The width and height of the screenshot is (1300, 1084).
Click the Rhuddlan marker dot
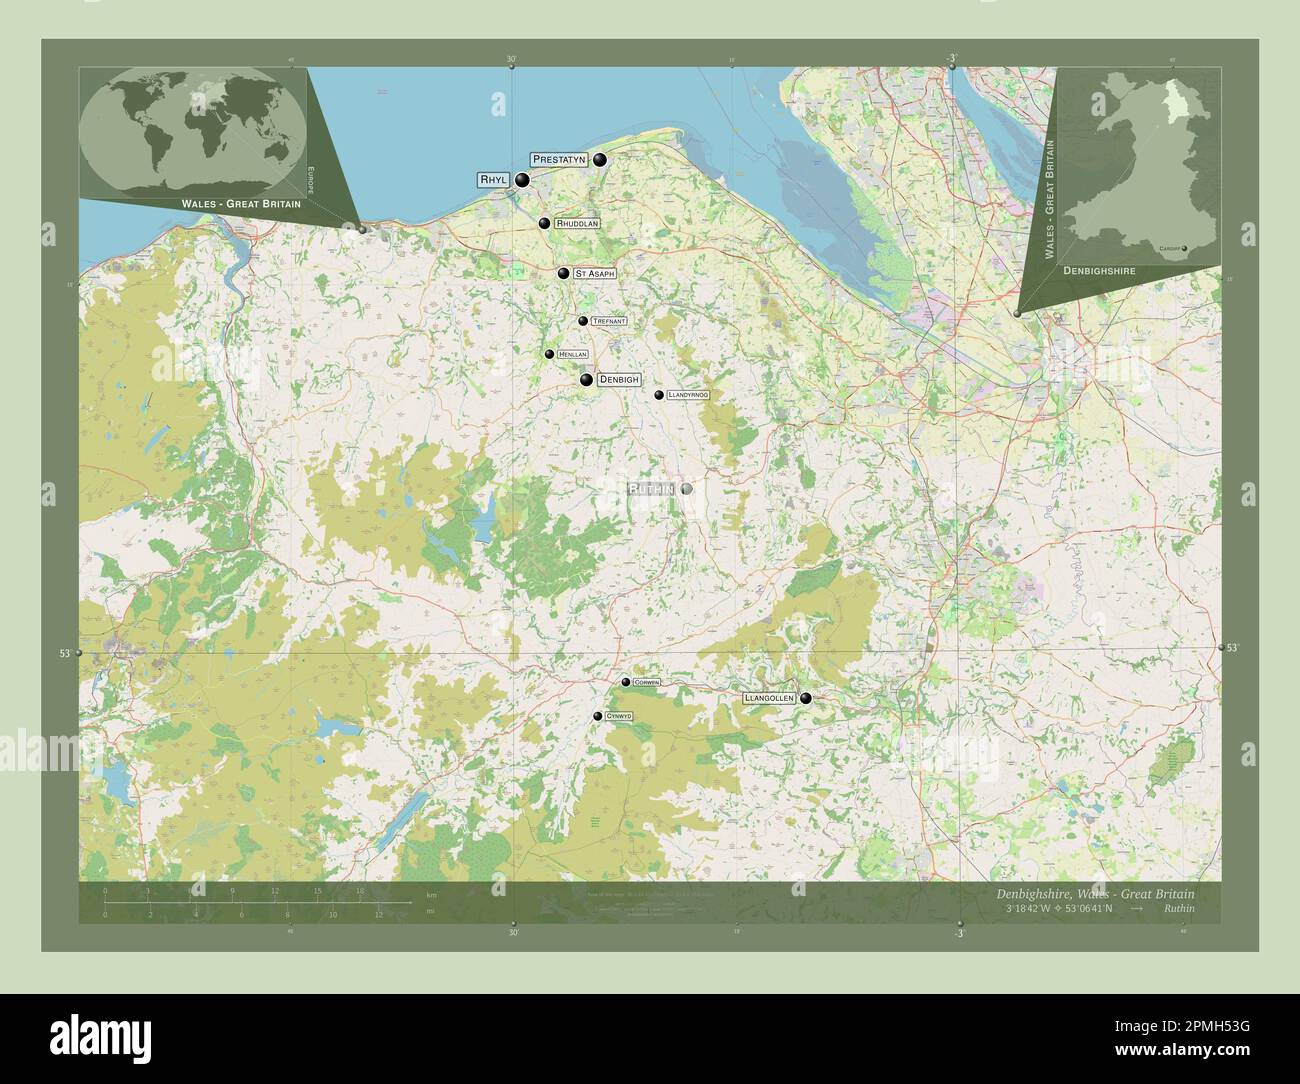pyautogui.click(x=544, y=224)
